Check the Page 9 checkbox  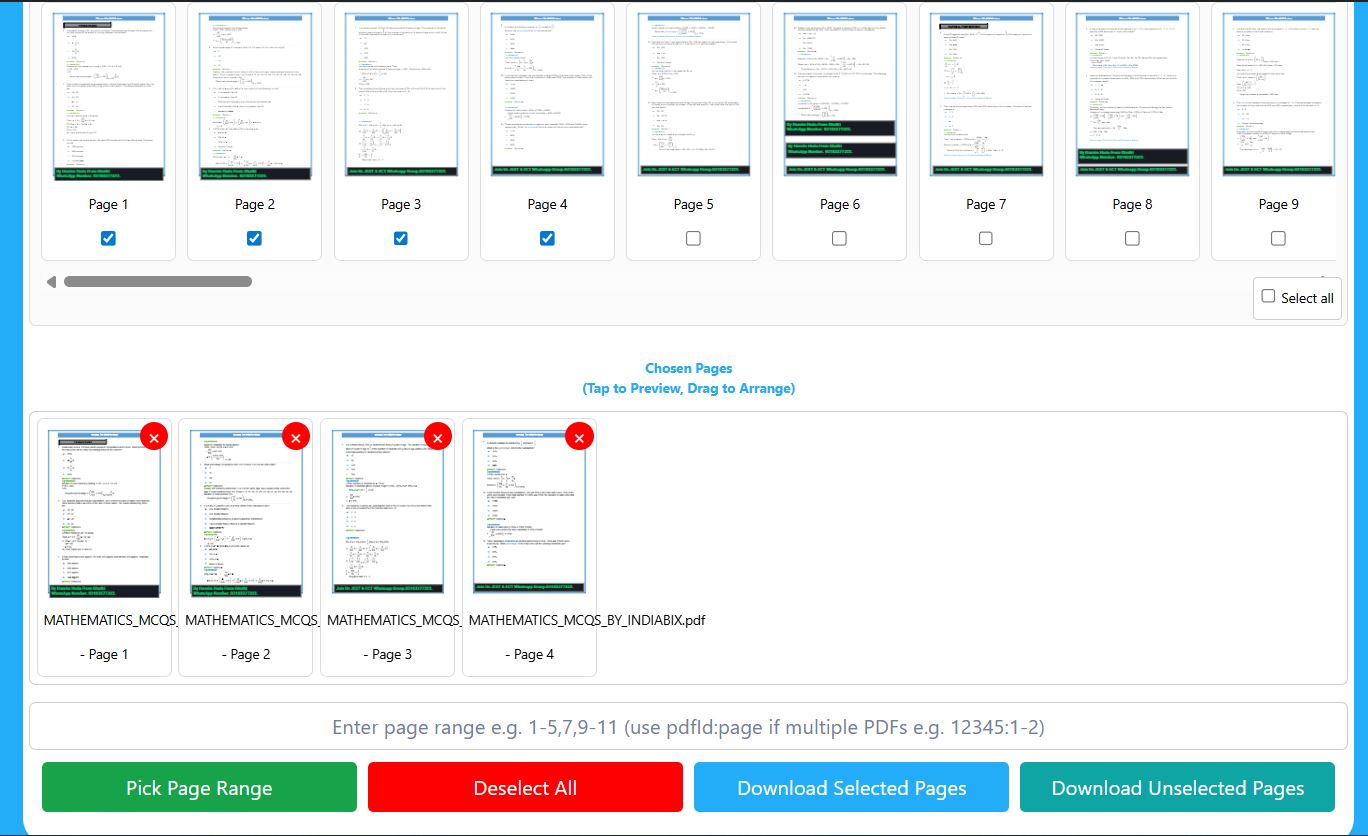point(1278,238)
